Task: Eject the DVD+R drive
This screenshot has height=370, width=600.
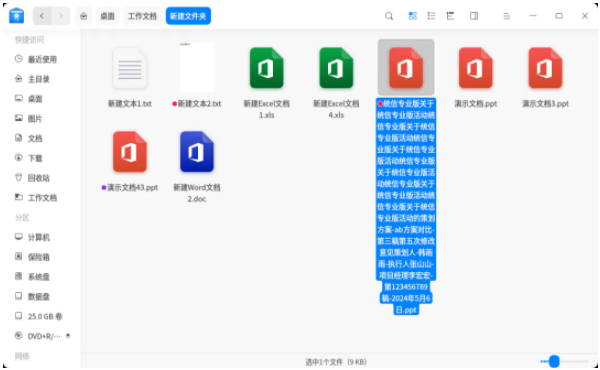Action: [x=68, y=336]
